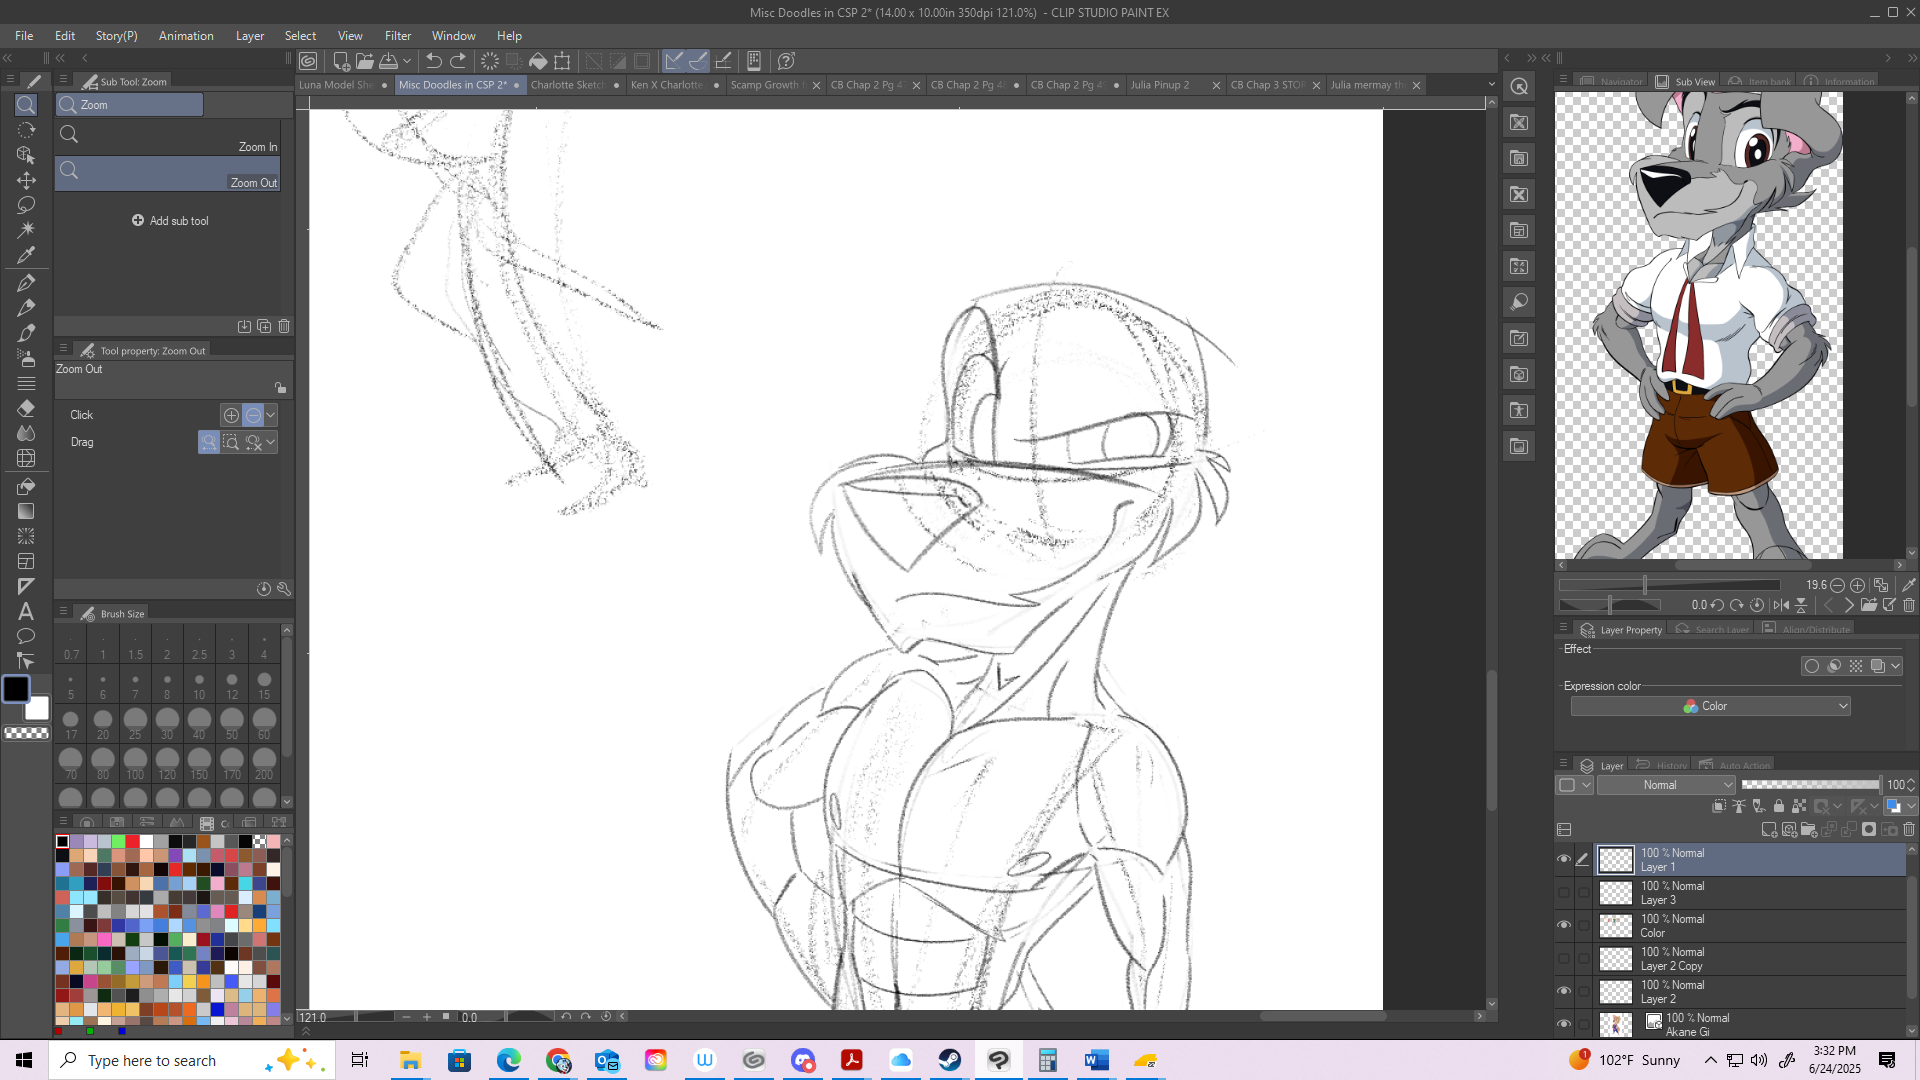Show Layer 3 via visibility box
Viewport: 1920px width, 1080px height.
[1564, 892]
